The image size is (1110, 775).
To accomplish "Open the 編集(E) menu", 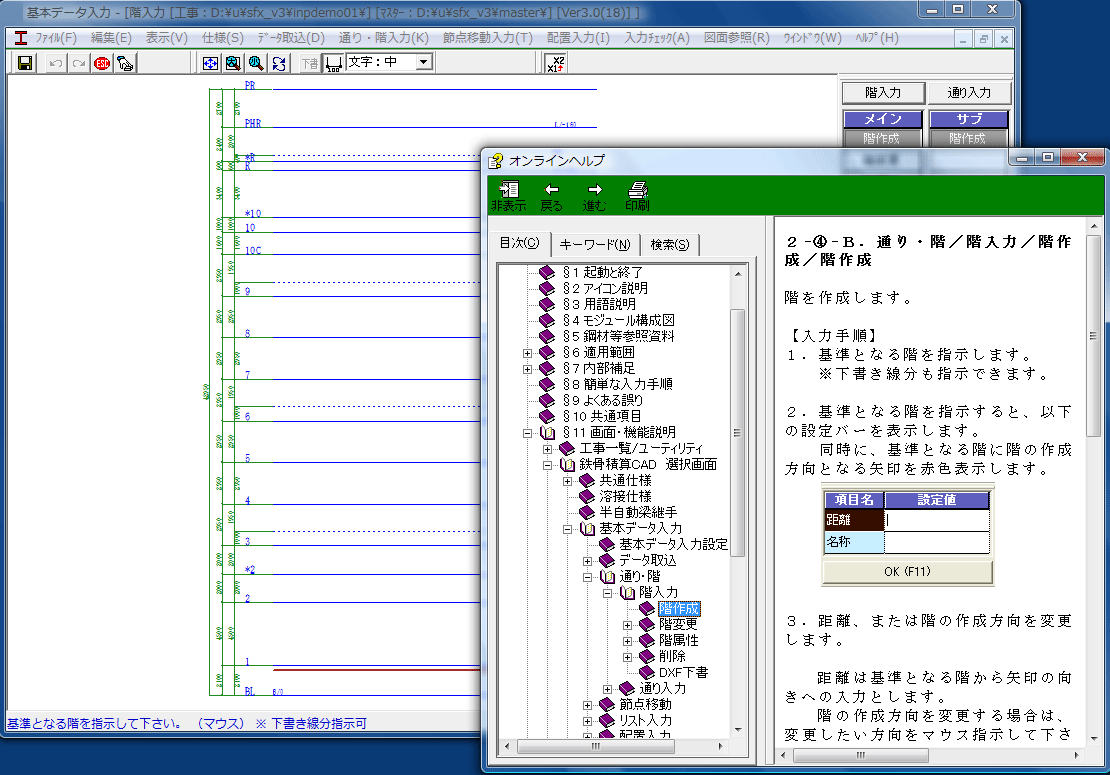I will 111,38.
